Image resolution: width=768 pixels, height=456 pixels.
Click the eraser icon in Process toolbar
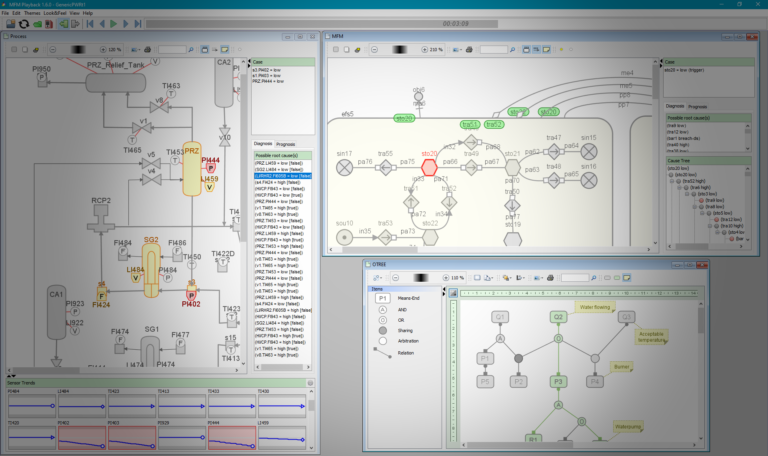pos(36,49)
